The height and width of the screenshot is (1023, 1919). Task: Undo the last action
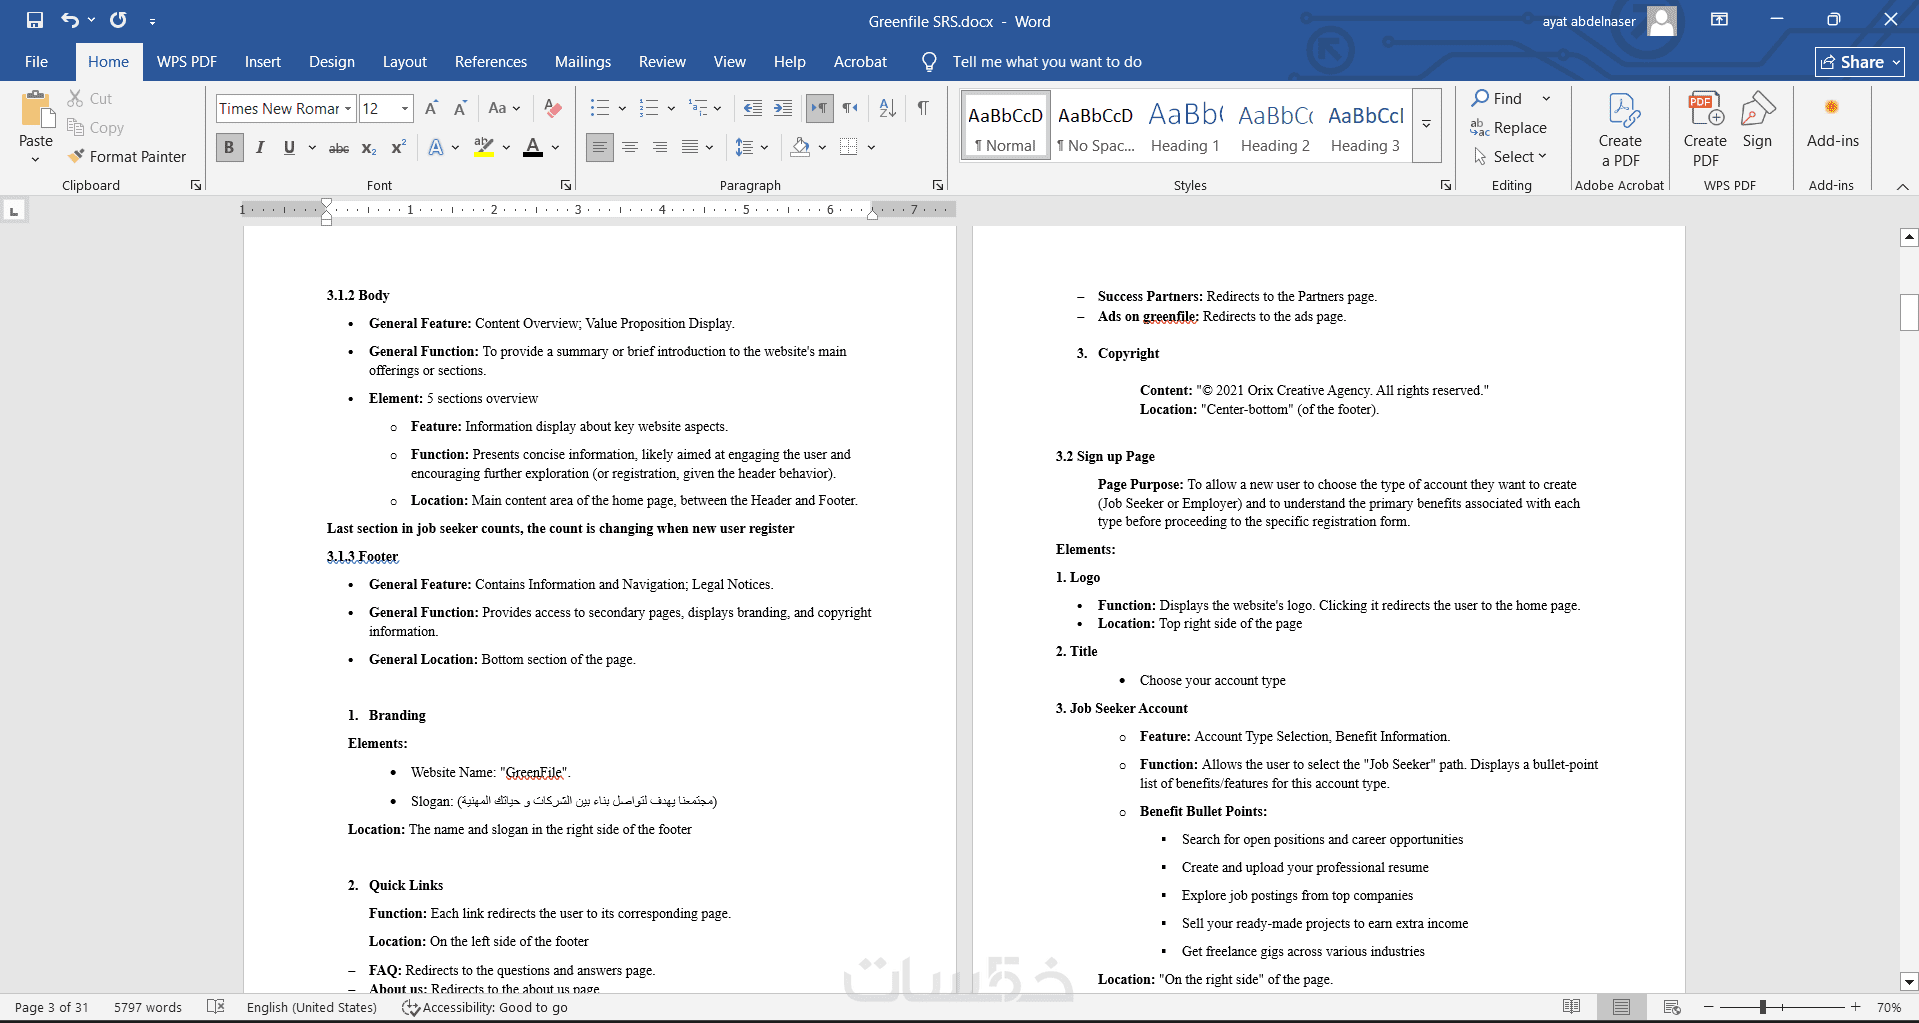coord(69,20)
